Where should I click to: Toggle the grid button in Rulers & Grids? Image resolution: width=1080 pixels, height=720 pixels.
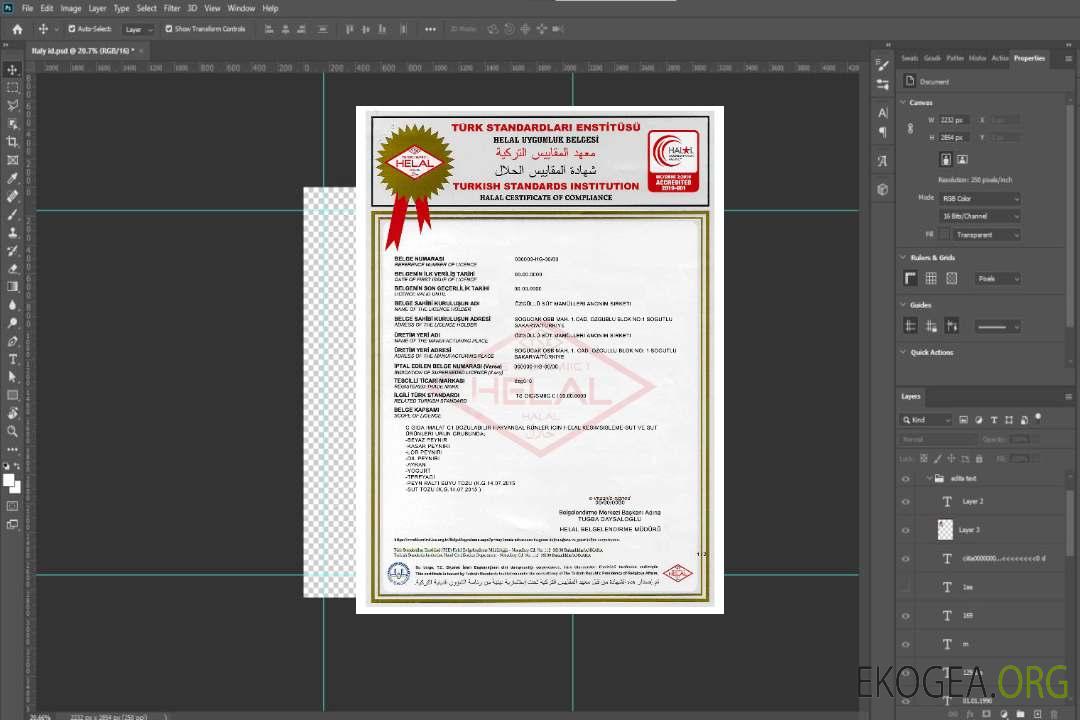(x=931, y=278)
